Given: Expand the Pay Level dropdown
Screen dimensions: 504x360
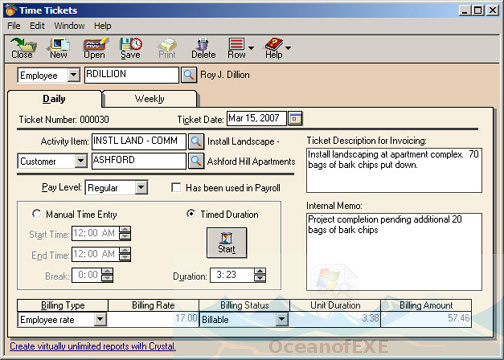Looking at the screenshot, I should click(x=141, y=188).
